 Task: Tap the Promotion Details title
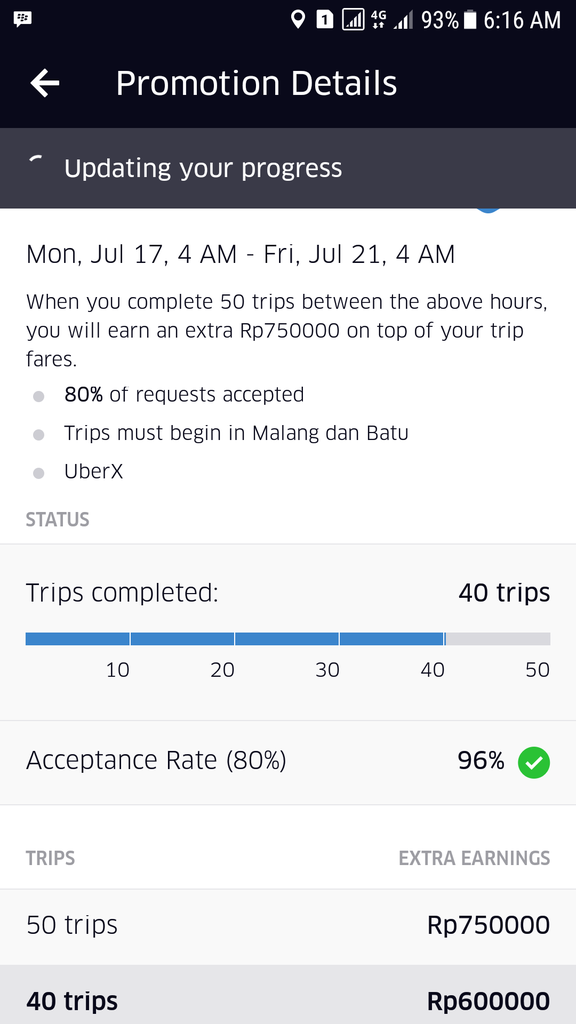pyautogui.click(x=256, y=84)
